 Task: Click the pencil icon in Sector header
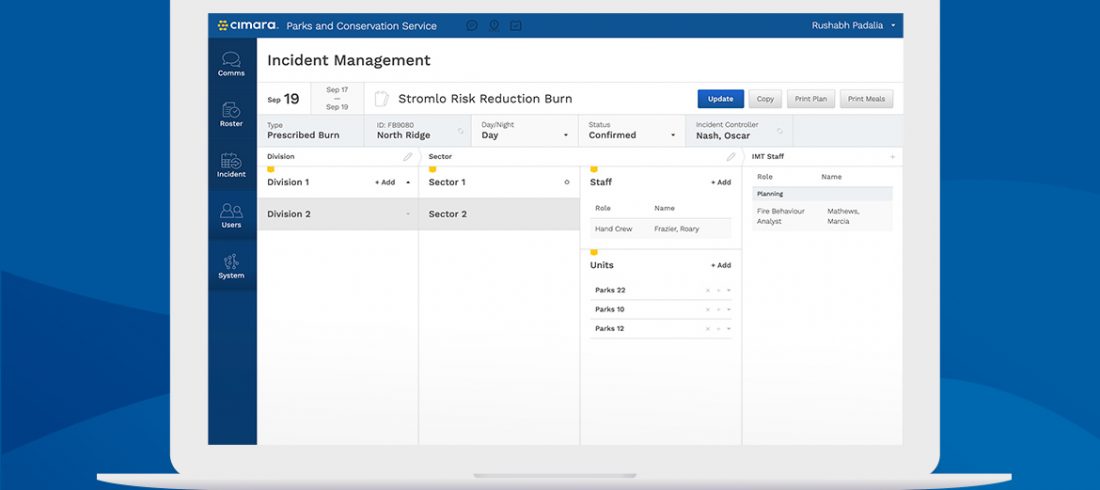(730, 157)
